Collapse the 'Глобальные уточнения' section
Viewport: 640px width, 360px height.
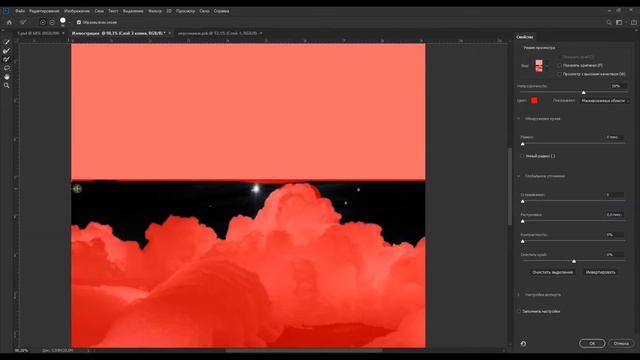[x=519, y=176]
